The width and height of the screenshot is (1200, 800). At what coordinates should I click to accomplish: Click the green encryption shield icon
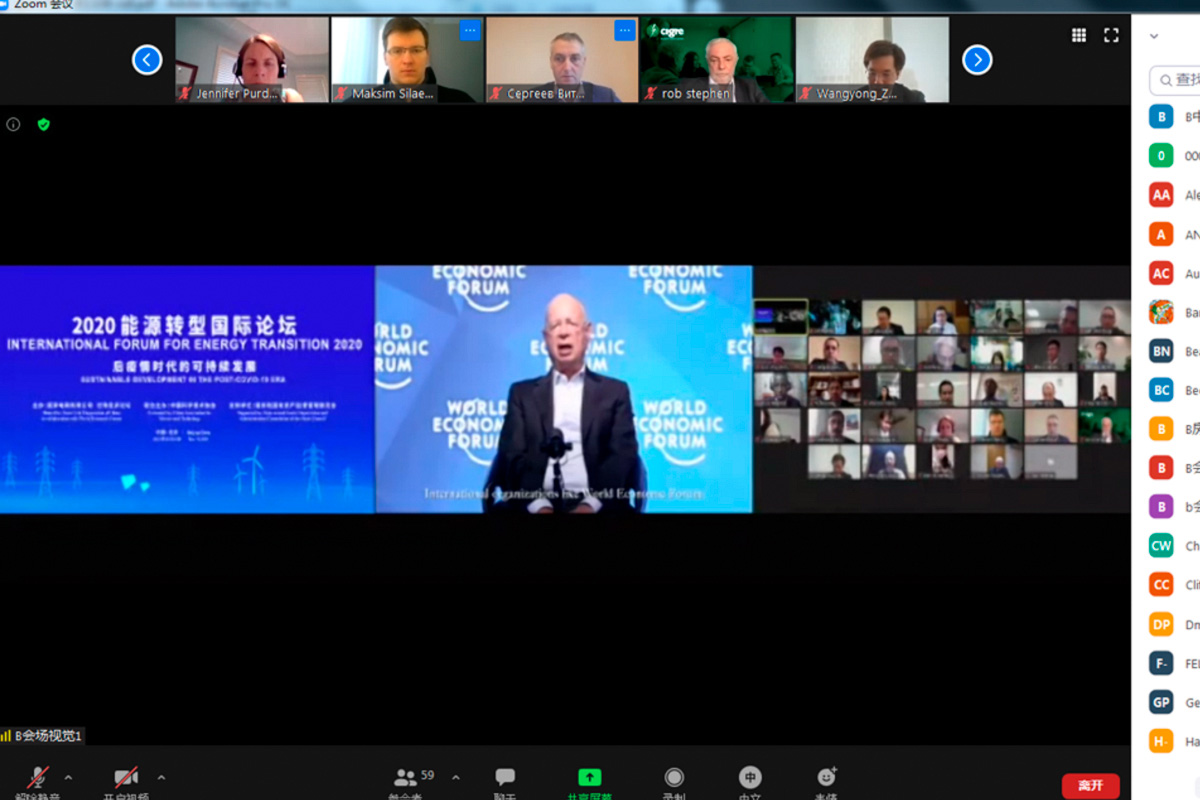point(43,125)
